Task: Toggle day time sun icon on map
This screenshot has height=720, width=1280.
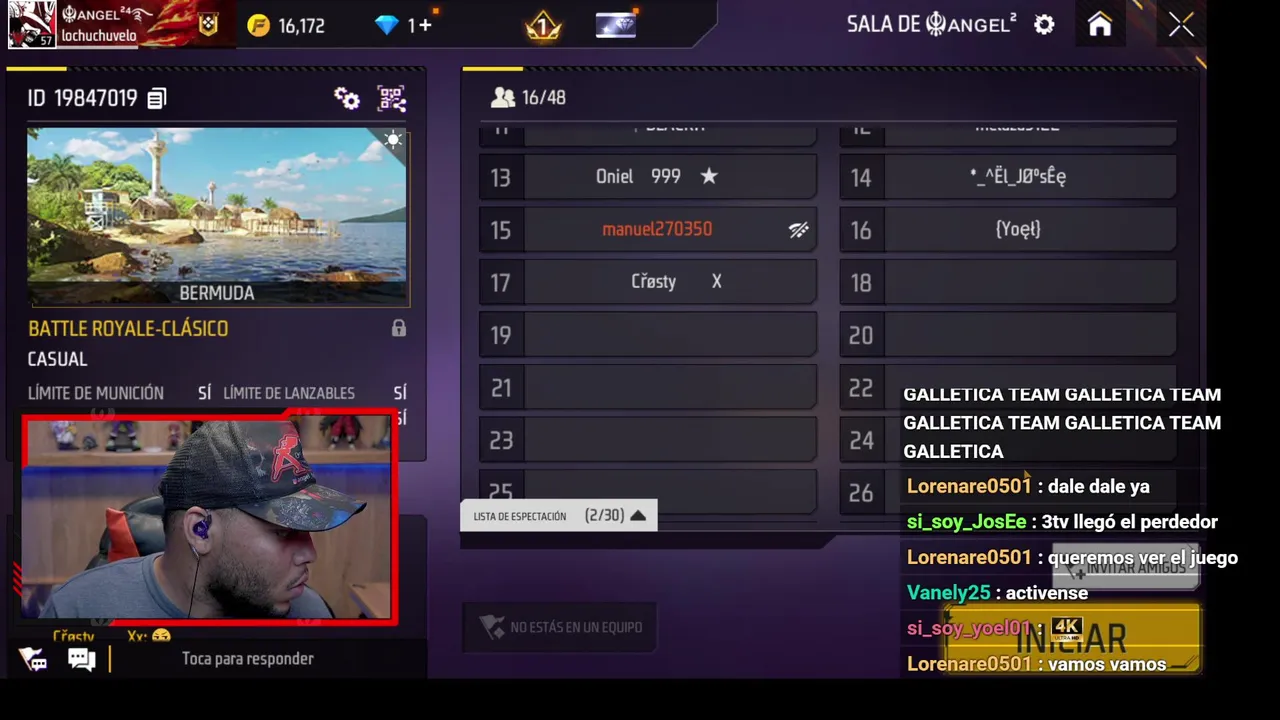Action: [x=393, y=140]
